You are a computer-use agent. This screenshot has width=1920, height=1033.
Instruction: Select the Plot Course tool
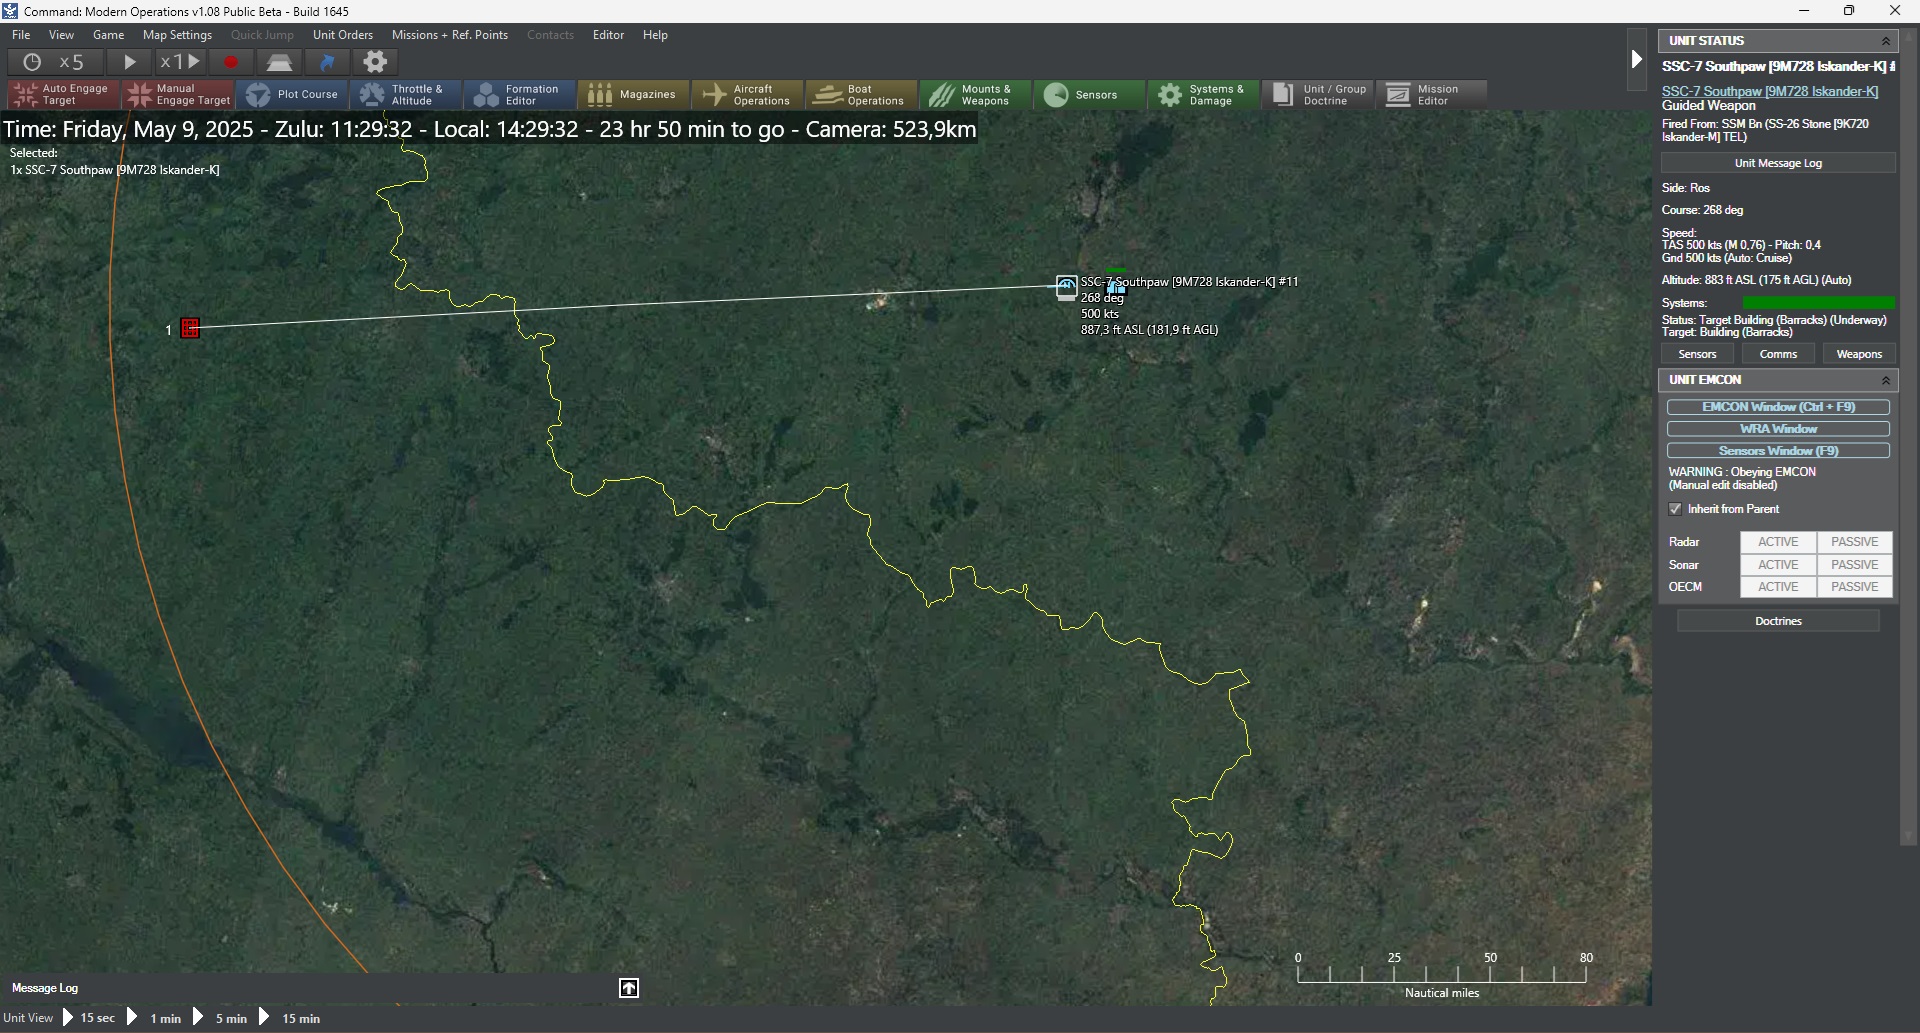click(x=292, y=95)
